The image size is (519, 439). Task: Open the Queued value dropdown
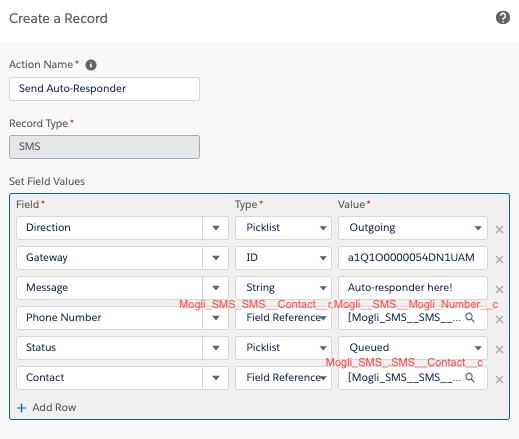413,348
